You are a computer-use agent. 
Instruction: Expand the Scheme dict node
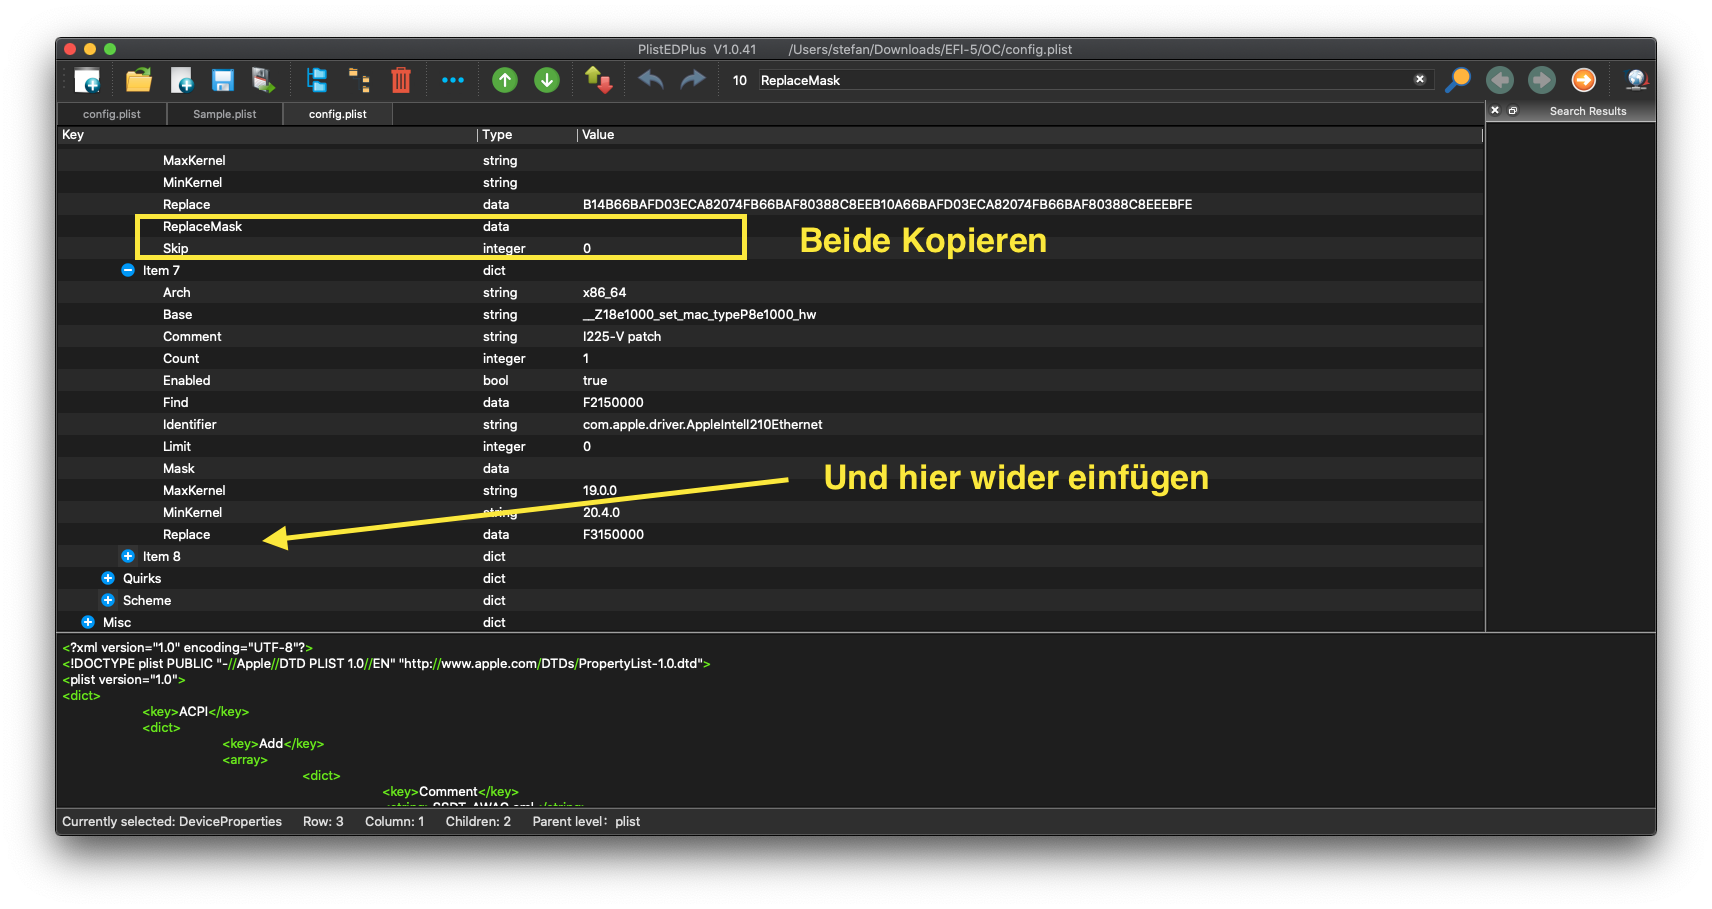(108, 600)
